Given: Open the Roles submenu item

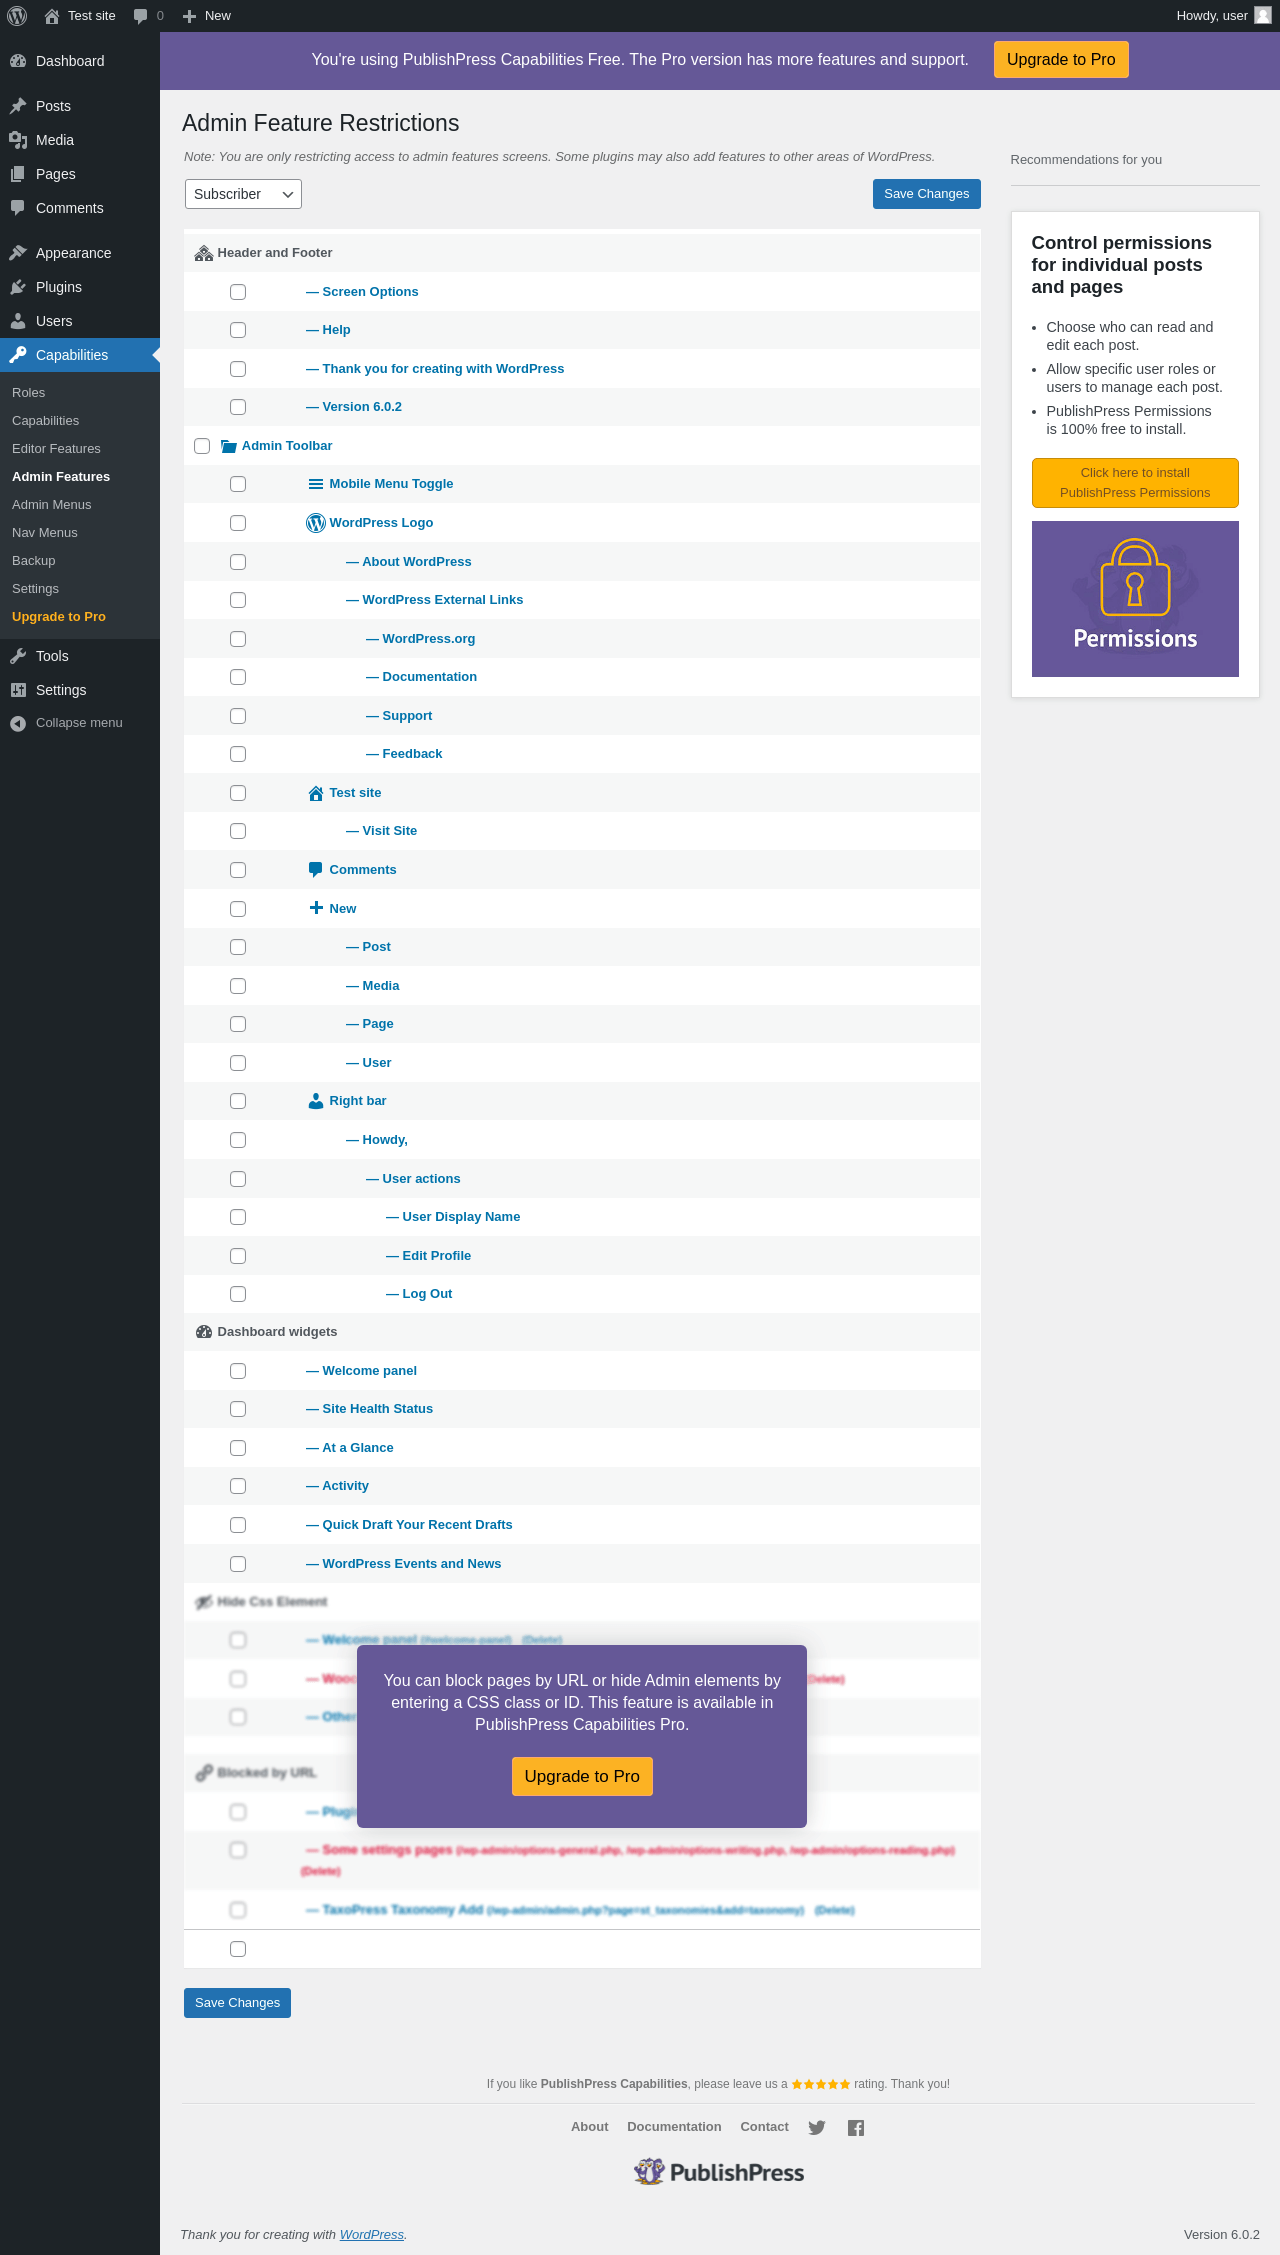Looking at the screenshot, I should 29,393.
